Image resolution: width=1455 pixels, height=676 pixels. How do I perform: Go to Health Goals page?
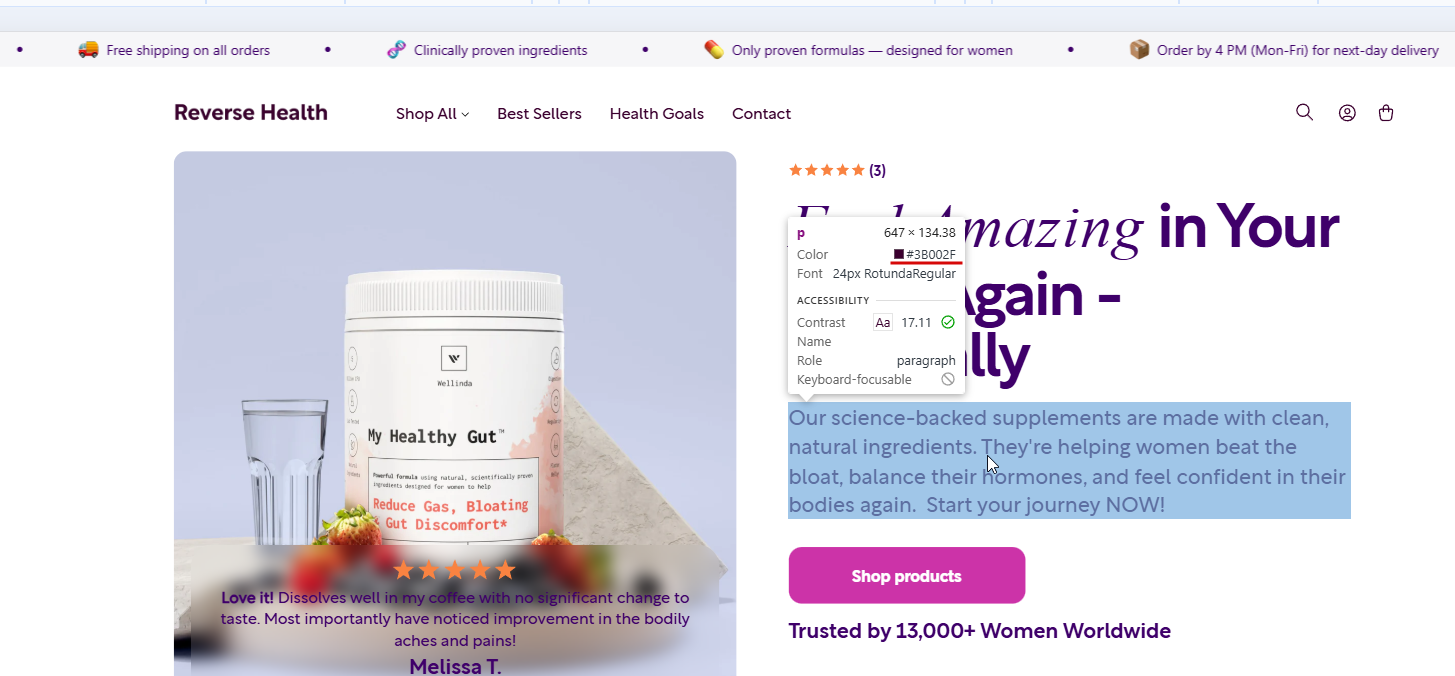pos(657,114)
